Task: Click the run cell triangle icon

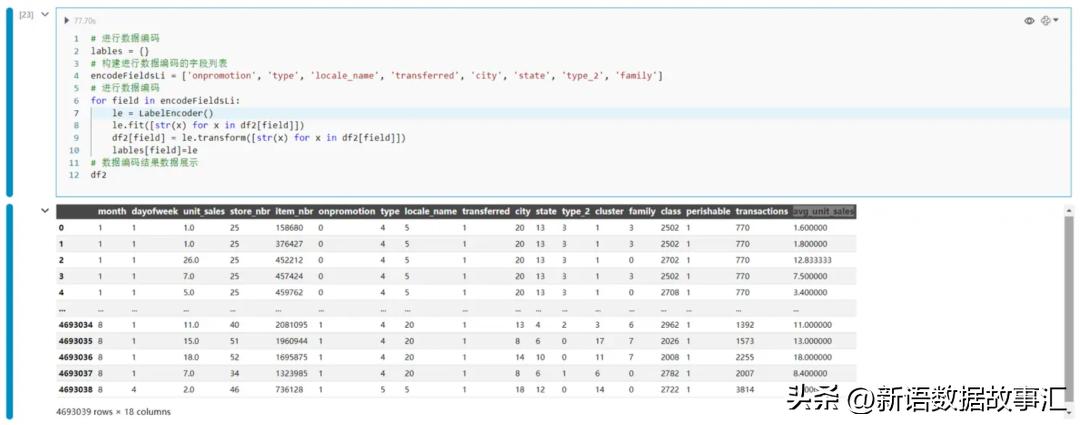Action: [67, 20]
